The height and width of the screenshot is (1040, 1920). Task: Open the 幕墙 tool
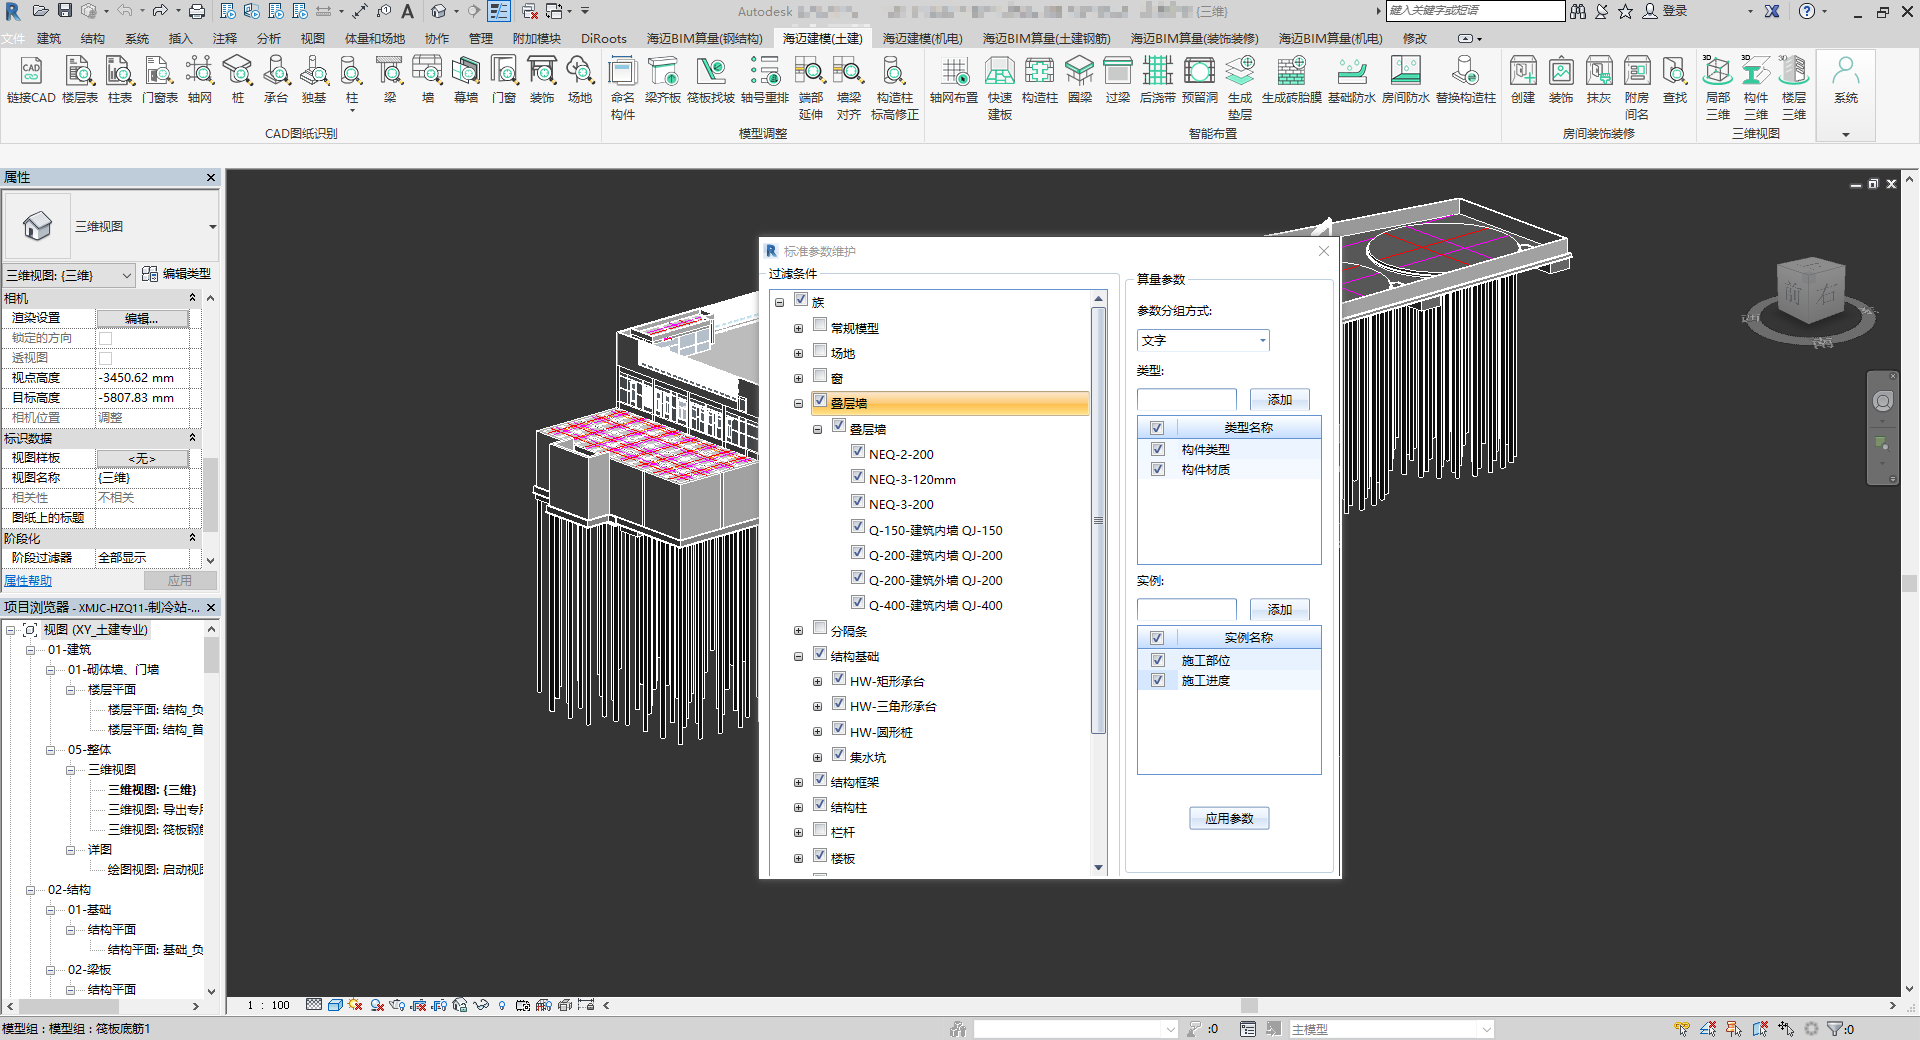click(x=466, y=80)
